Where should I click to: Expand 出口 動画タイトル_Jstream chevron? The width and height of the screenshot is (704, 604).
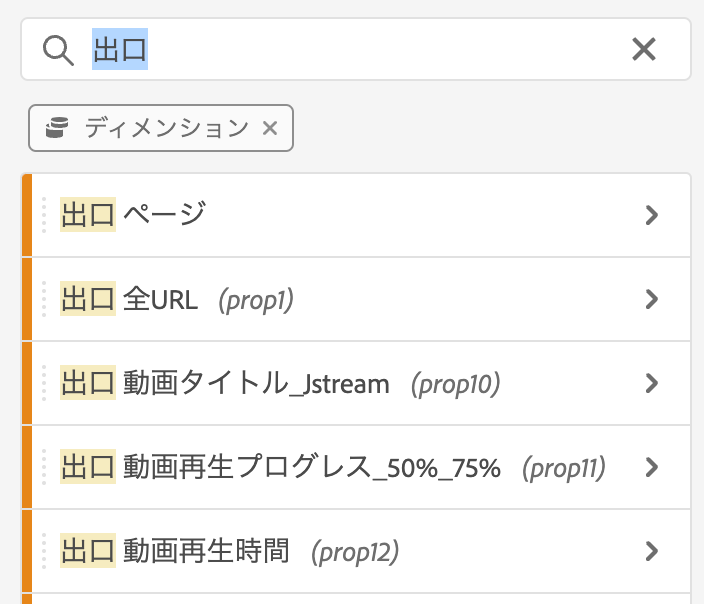[652, 383]
